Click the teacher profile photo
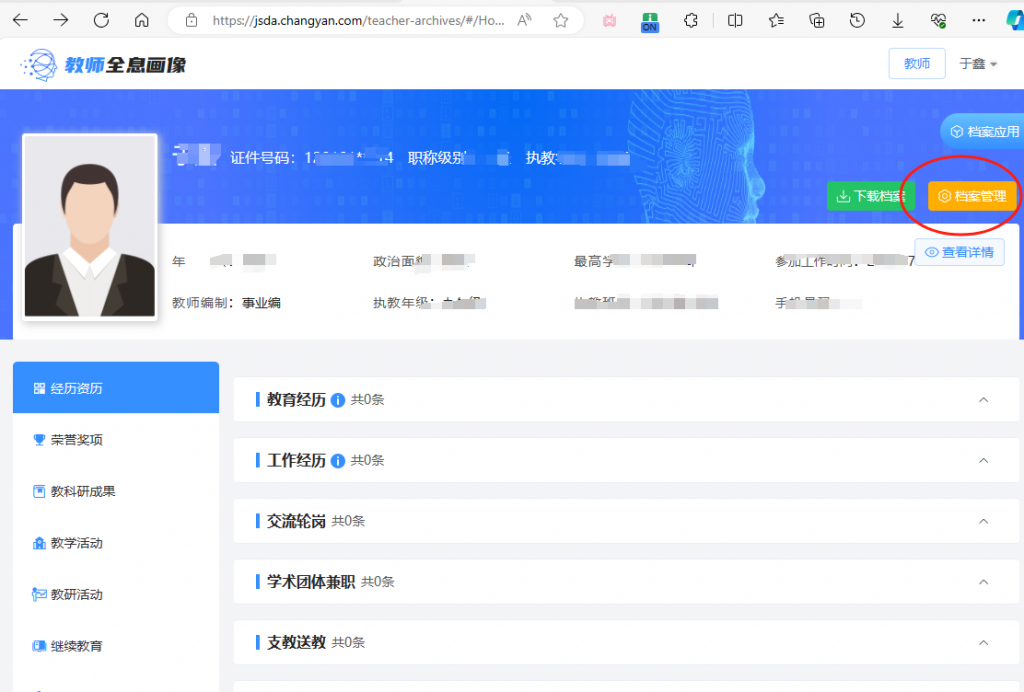 (90, 228)
